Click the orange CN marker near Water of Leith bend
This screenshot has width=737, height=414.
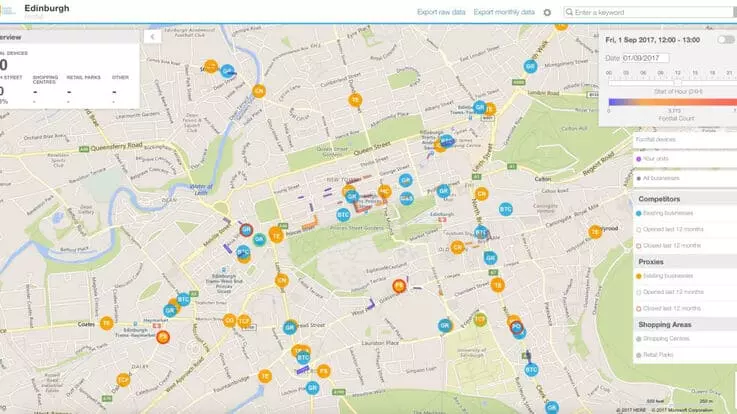[259, 91]
